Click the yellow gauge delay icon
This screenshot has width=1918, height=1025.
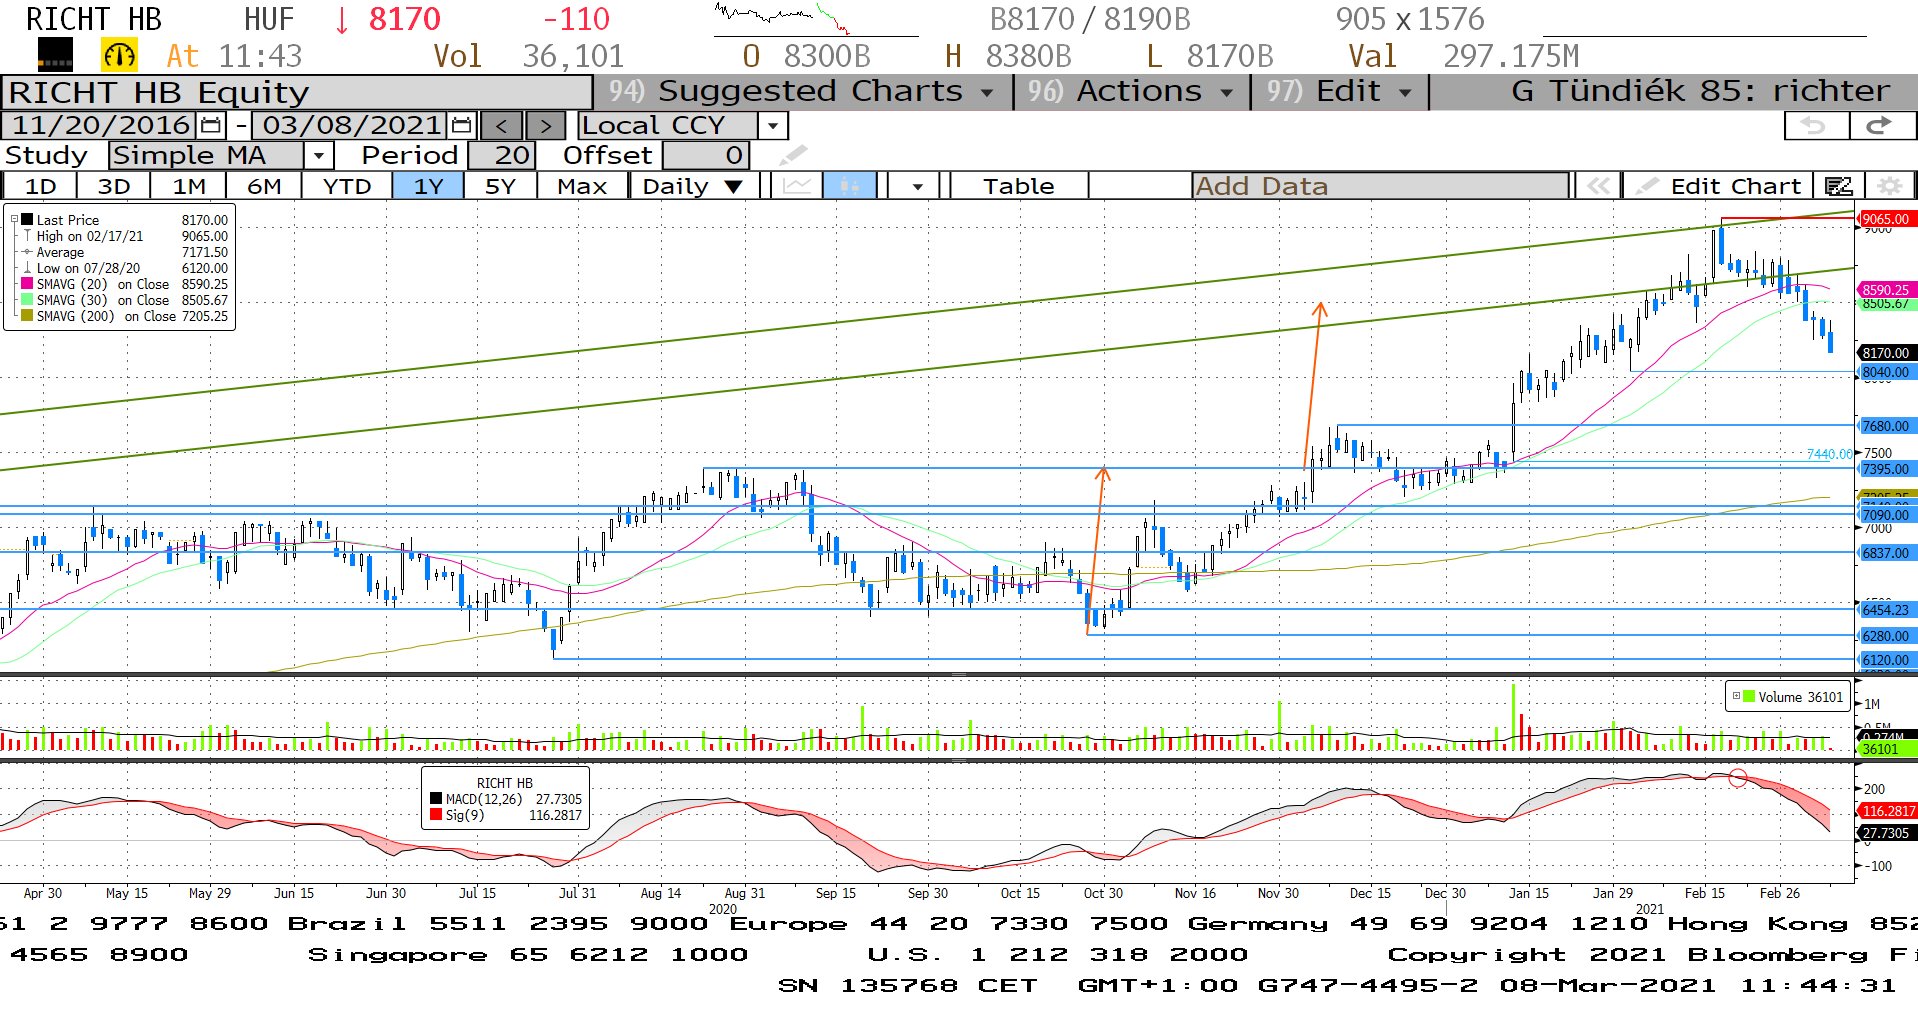(120, 55)
